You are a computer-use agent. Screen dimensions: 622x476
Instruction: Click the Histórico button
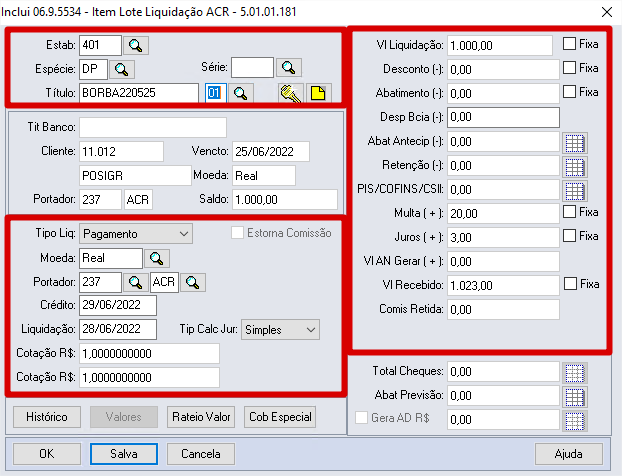click(x=47, y=417)
